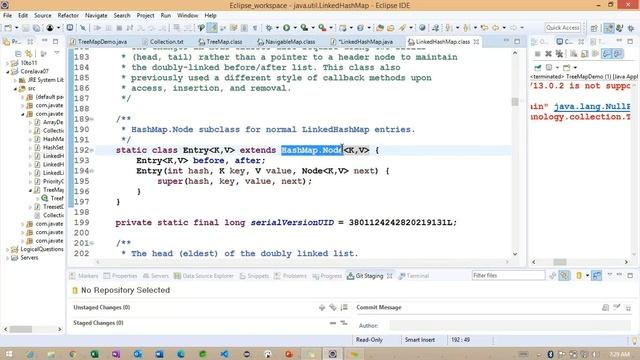Click the Debug bug toolbar icon
This screenshot has height=360, width=640.
click(269, 28)
